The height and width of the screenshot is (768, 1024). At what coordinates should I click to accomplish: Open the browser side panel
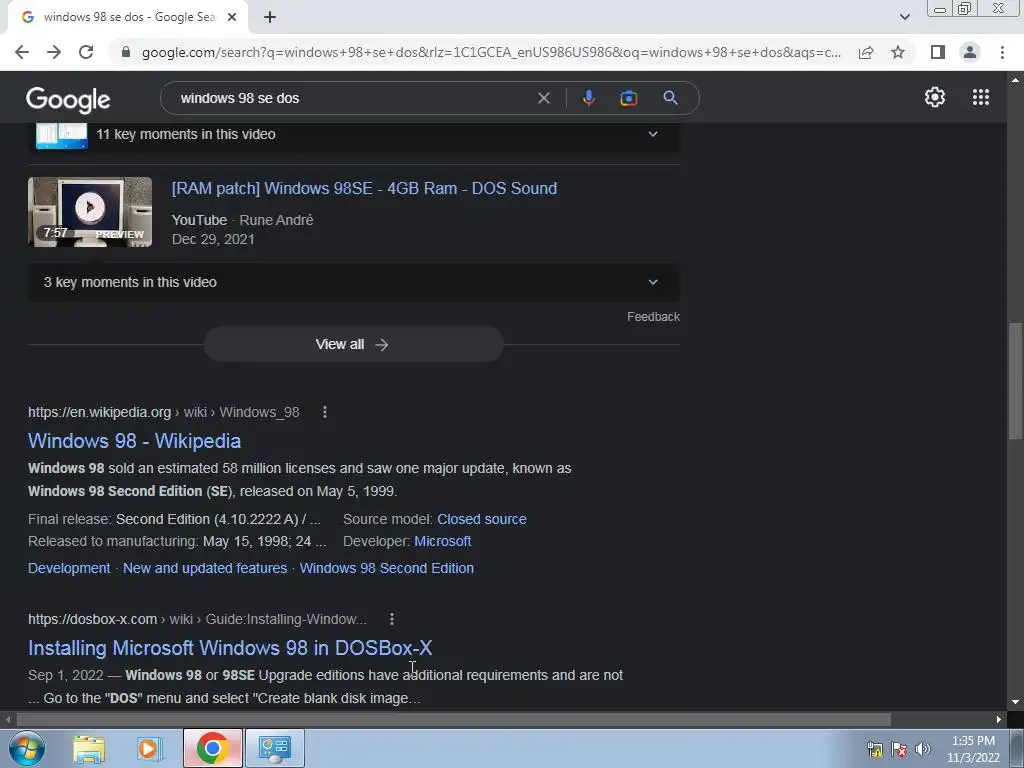[x=938, y=52]
